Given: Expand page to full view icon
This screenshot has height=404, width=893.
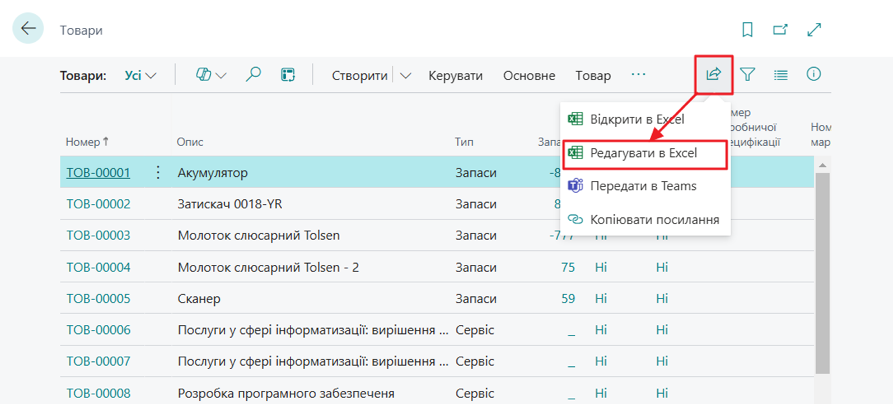Looking at the screenshot, I should pos(815,30).
